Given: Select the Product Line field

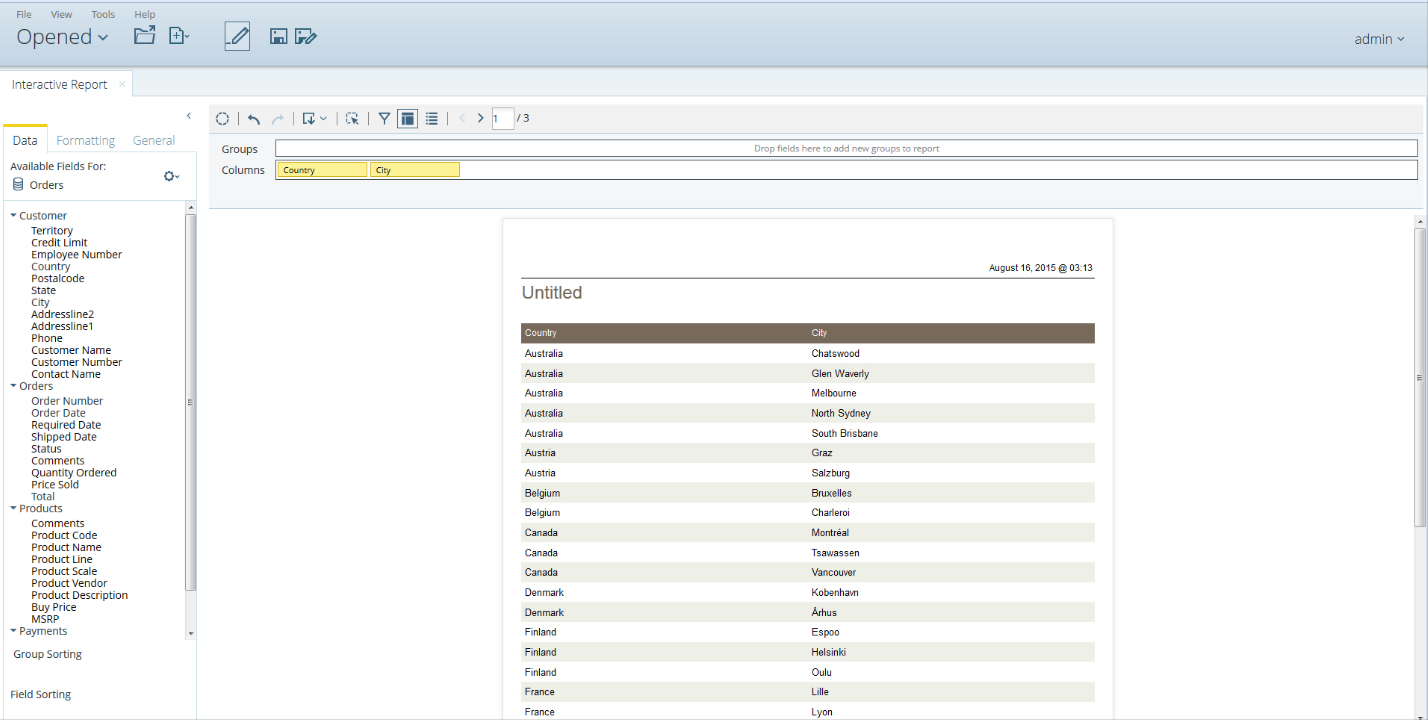Looking at the screenshot, I should pos(61,560).
